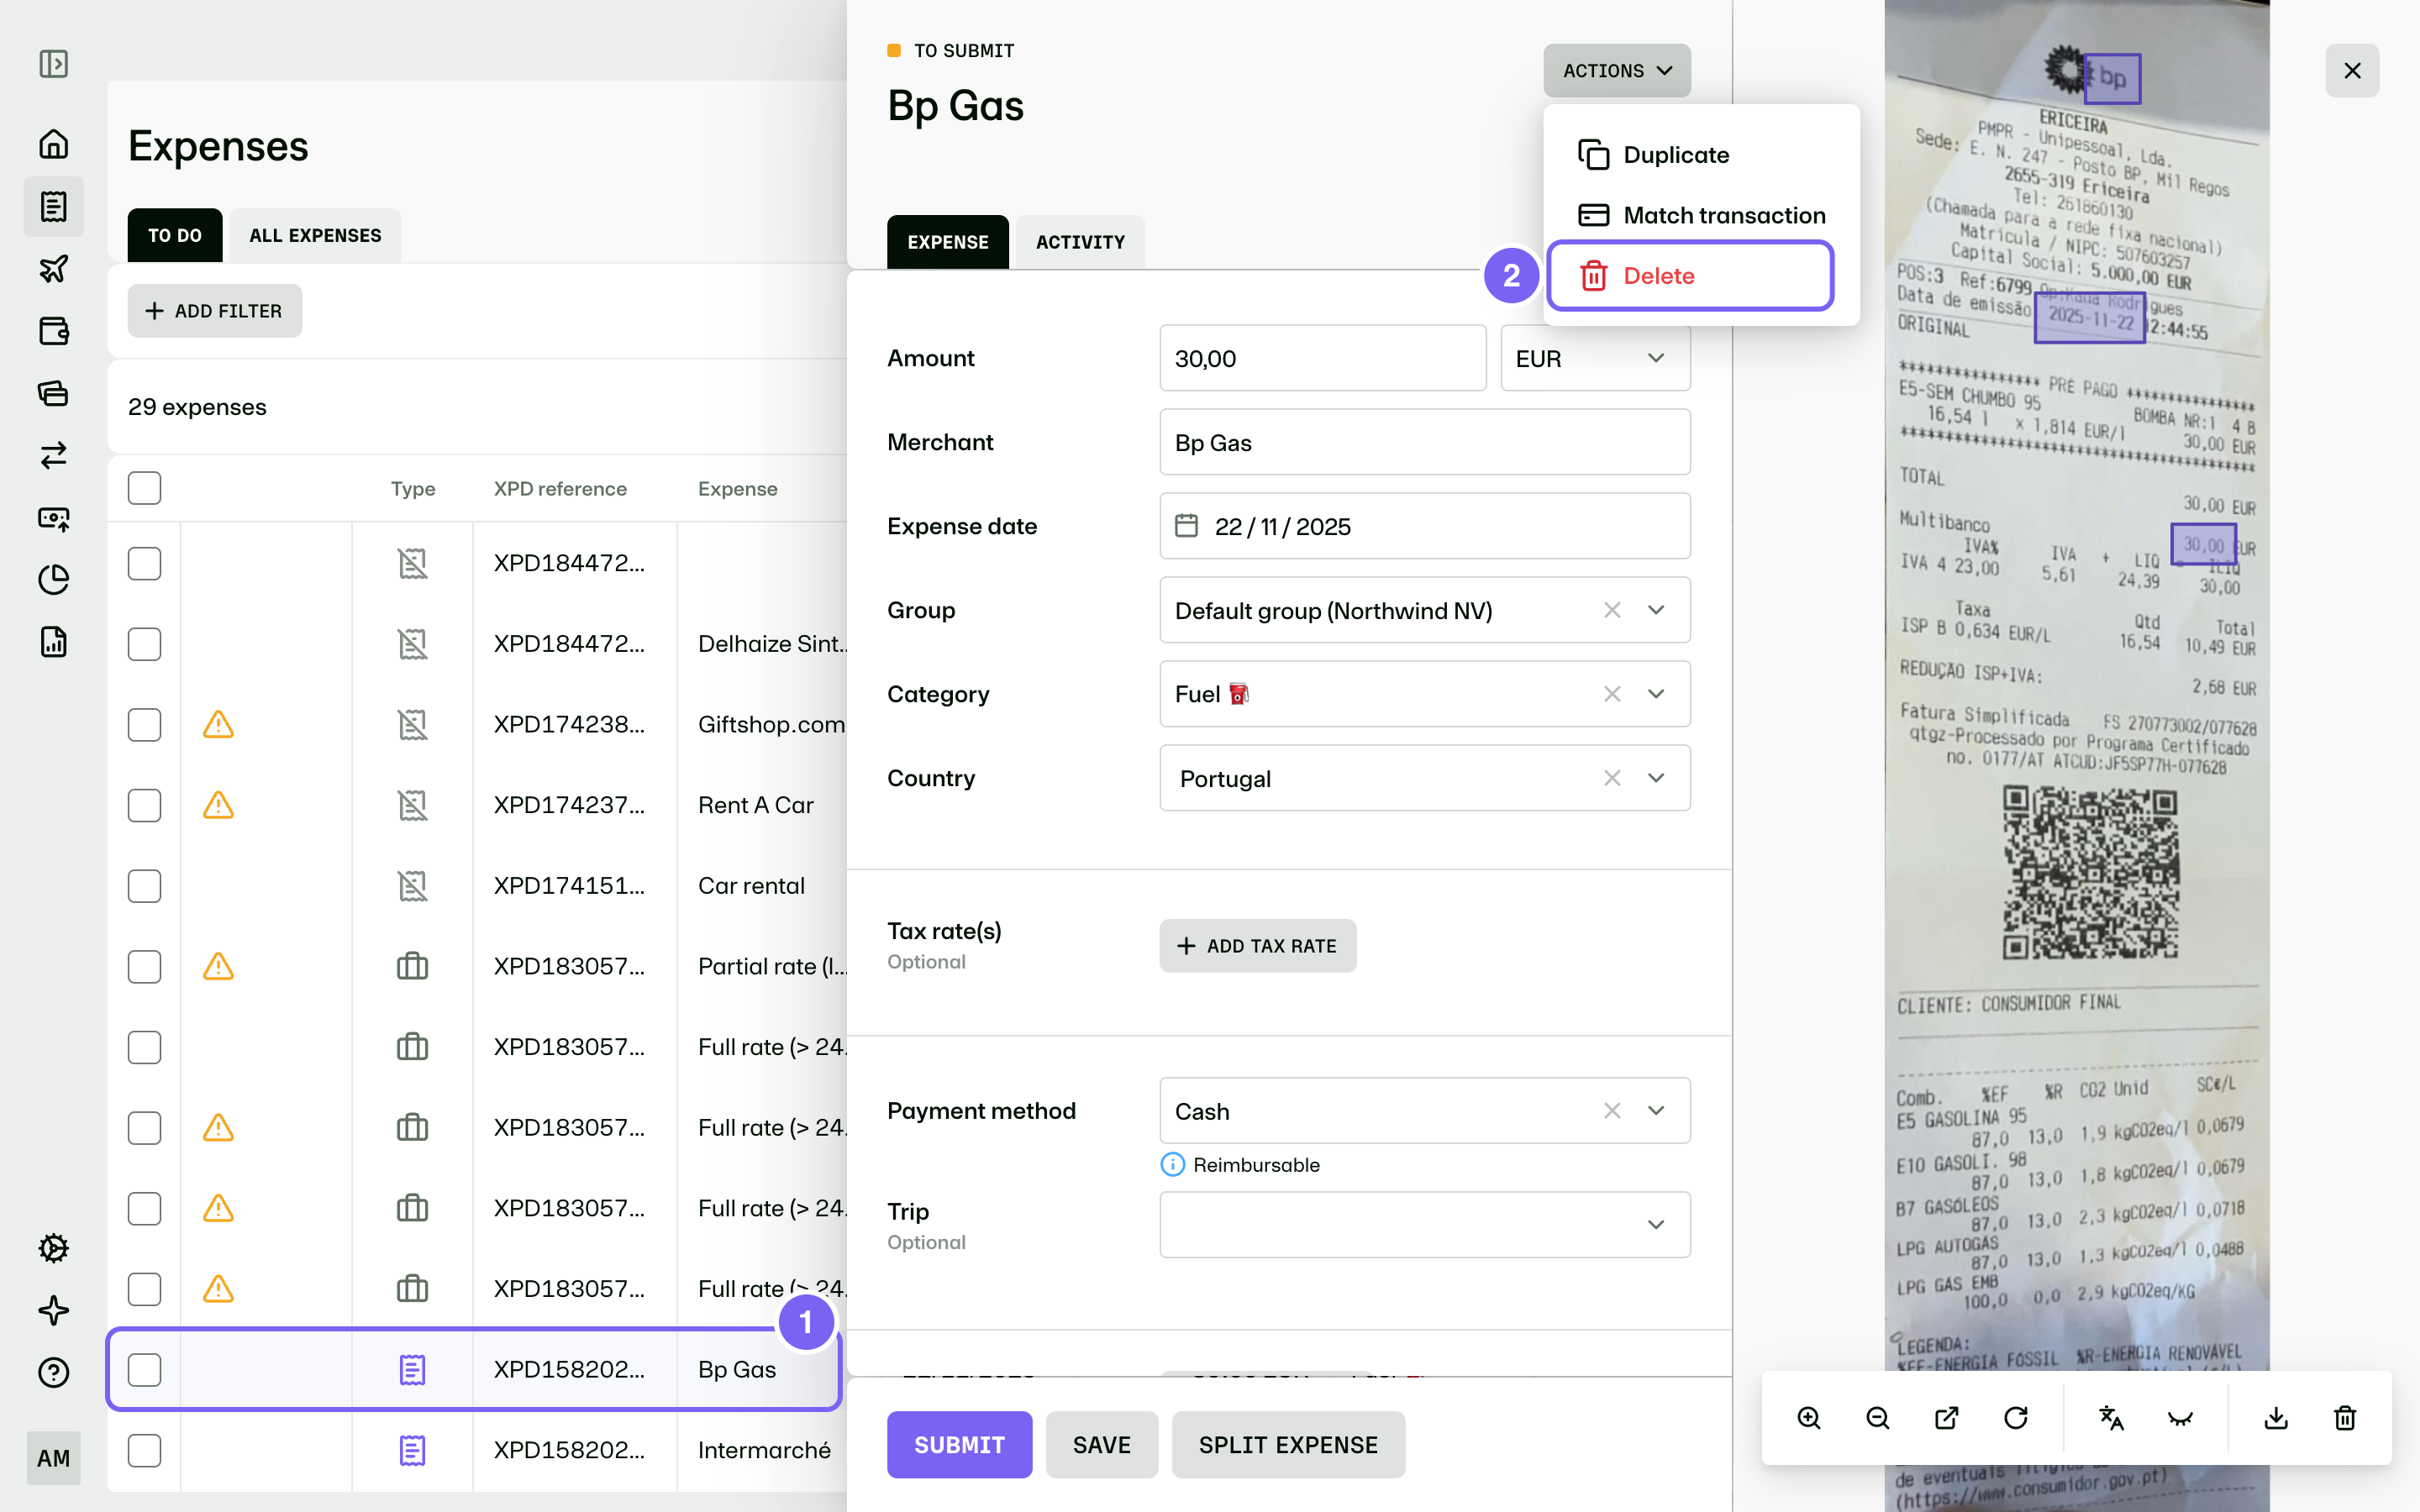This screenshot has width=2420, height=1512.
Task: Tick the checkbox for Intermarché row
Action: [x=144, y=1450]
